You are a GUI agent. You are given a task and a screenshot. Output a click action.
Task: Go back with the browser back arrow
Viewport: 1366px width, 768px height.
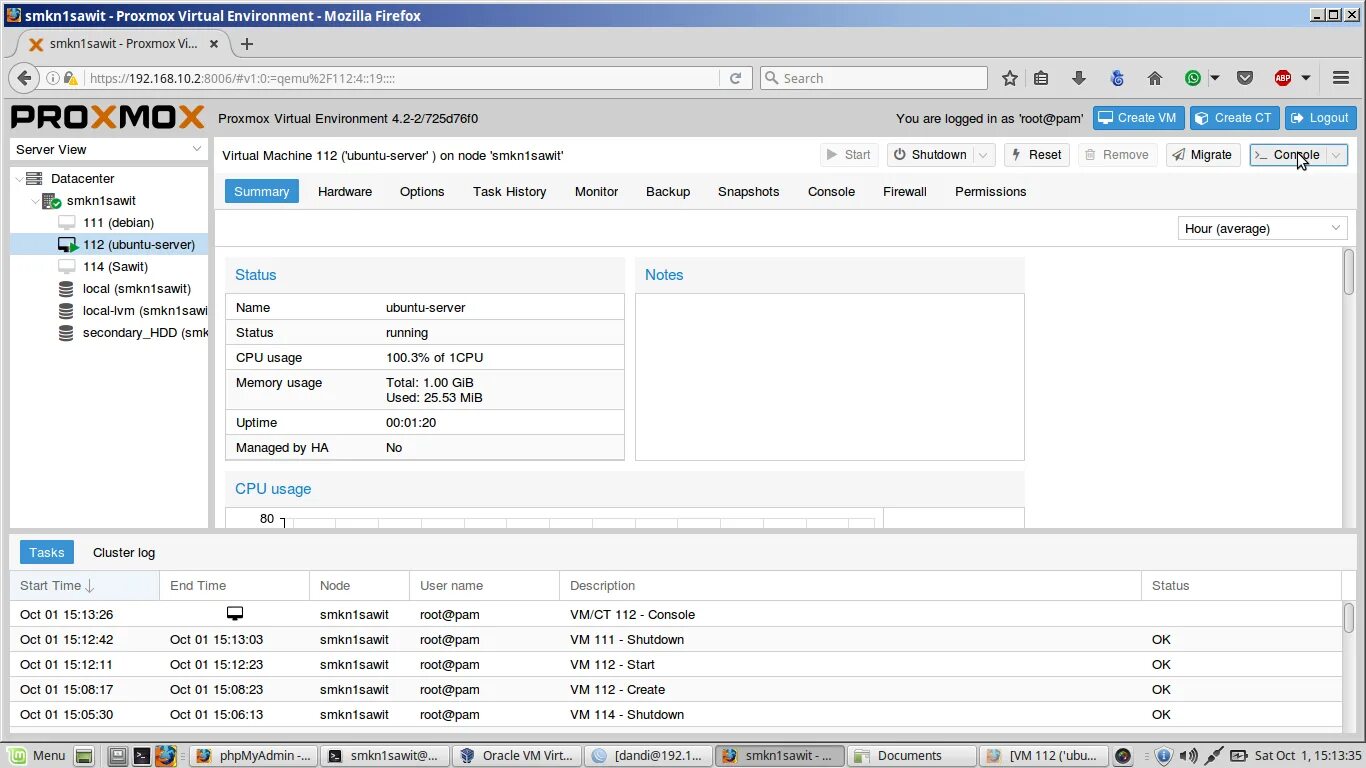pos(24,78)
